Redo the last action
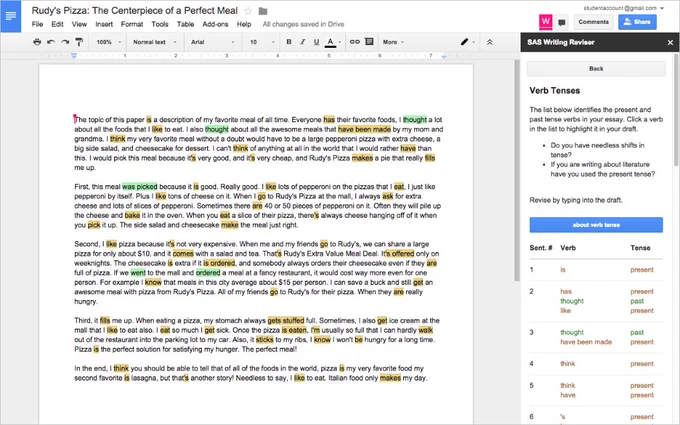The width and height of the screenshot is (680, 425). click(x=65, y=42)
